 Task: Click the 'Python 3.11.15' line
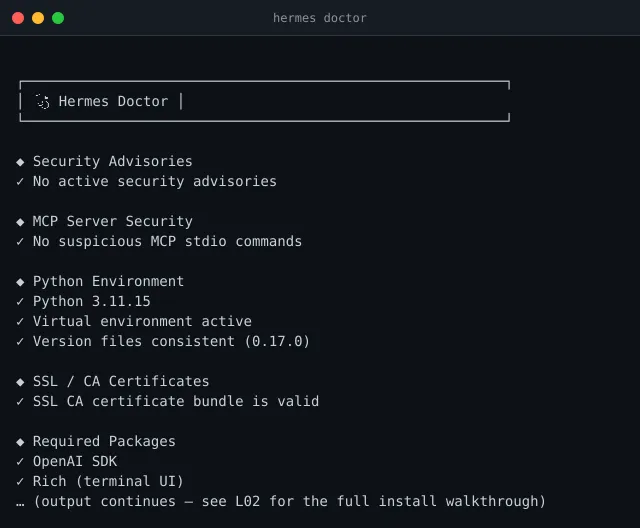click(x=92, y=302)
